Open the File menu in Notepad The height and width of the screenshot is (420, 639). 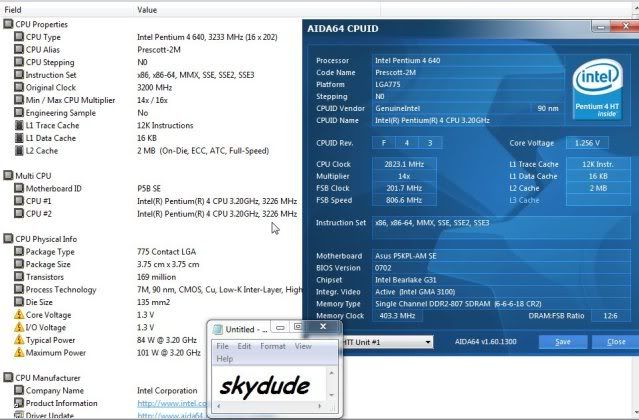click(x=222, y=346)
